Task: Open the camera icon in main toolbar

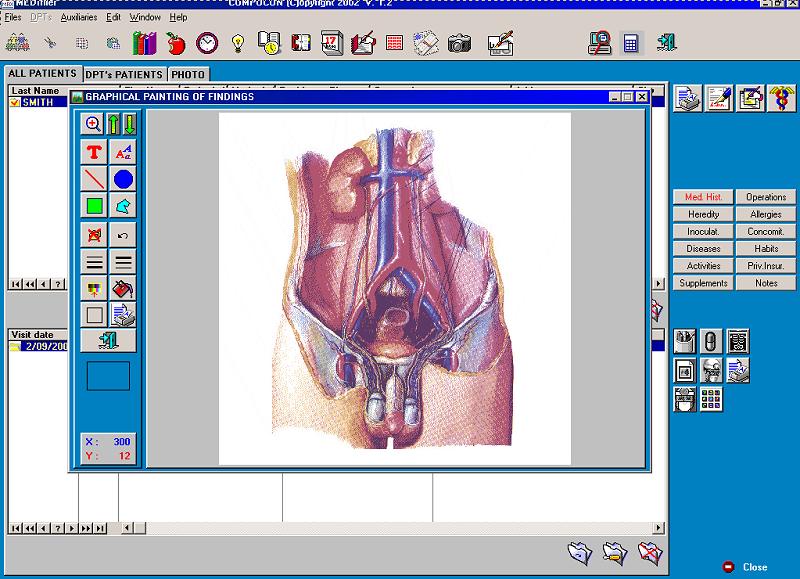Action: click(x=459, y=43)
